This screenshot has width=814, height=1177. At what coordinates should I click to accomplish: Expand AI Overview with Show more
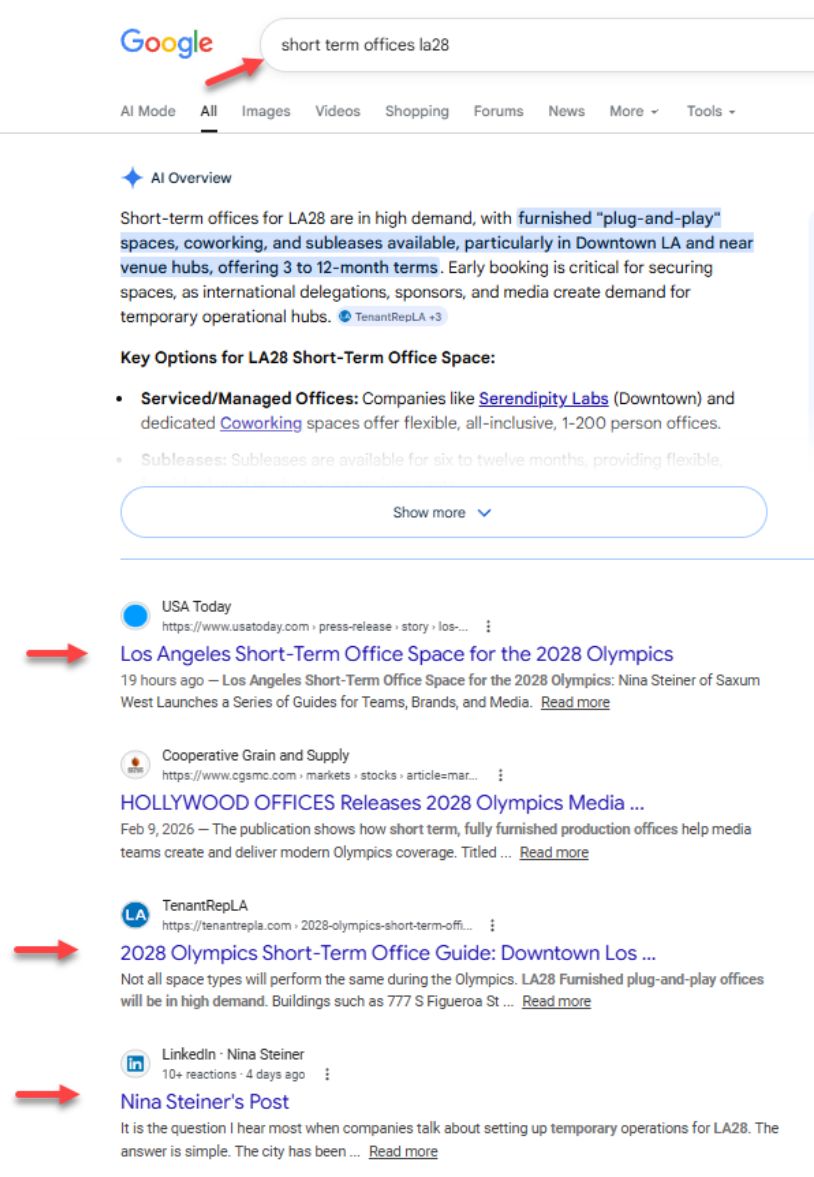pos(443,513)
